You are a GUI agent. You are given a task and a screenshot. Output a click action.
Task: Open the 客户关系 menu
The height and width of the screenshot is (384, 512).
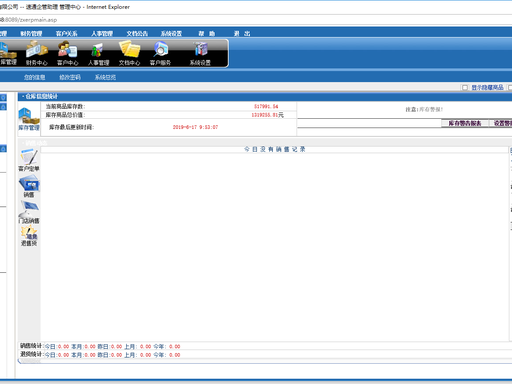[66, 33]
